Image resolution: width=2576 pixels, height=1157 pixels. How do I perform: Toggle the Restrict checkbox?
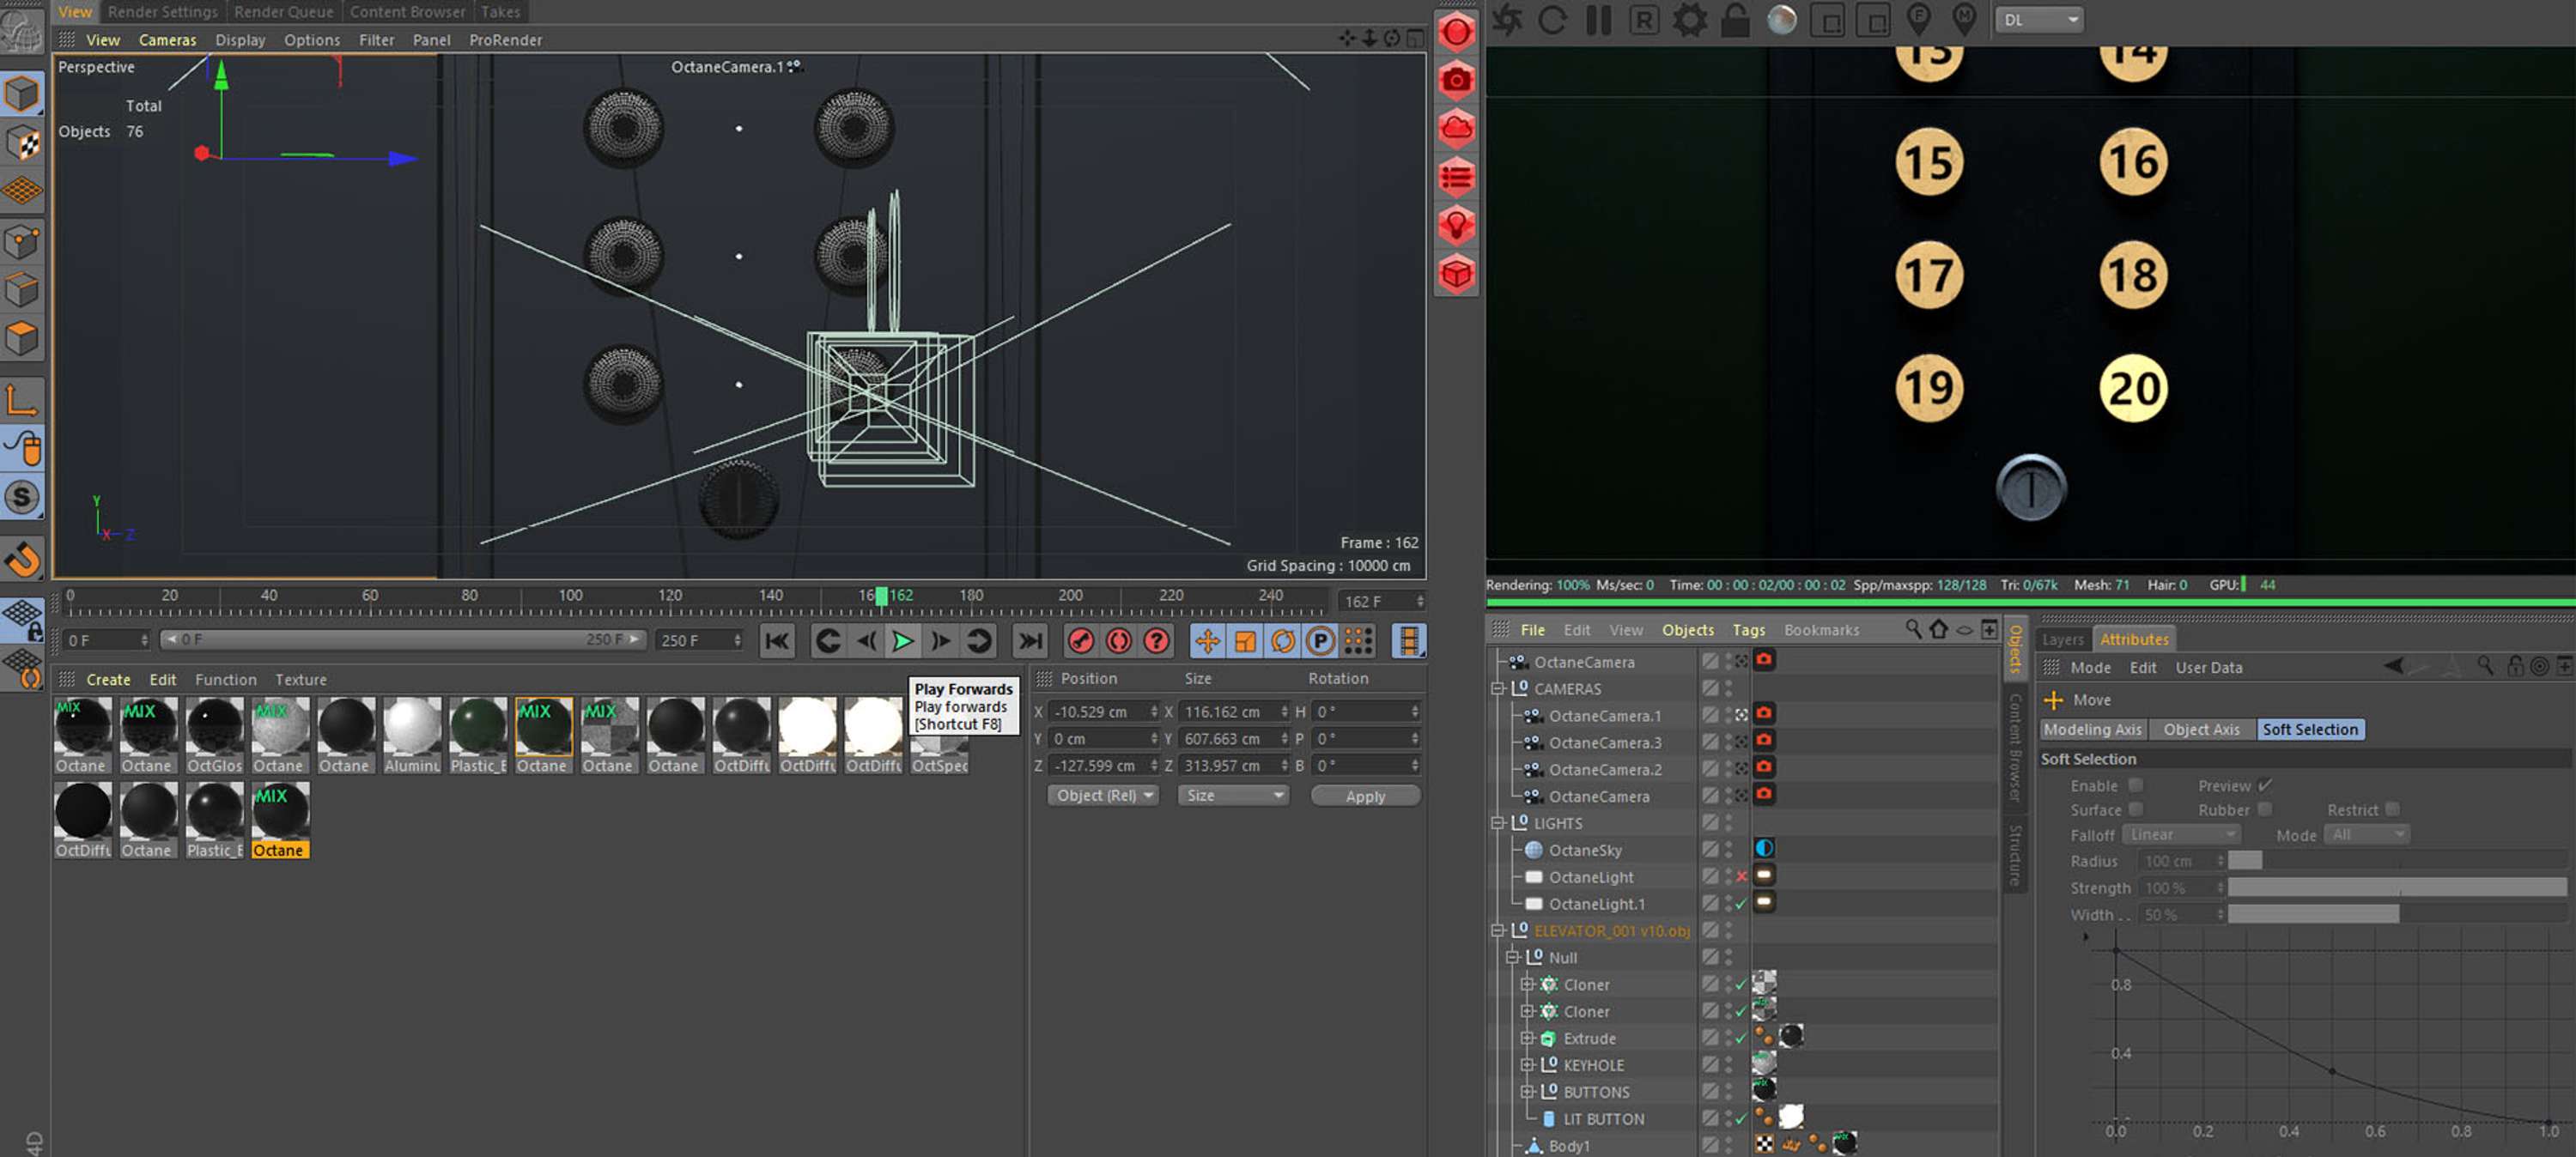pyautogui.click(x=2392, y=809)
